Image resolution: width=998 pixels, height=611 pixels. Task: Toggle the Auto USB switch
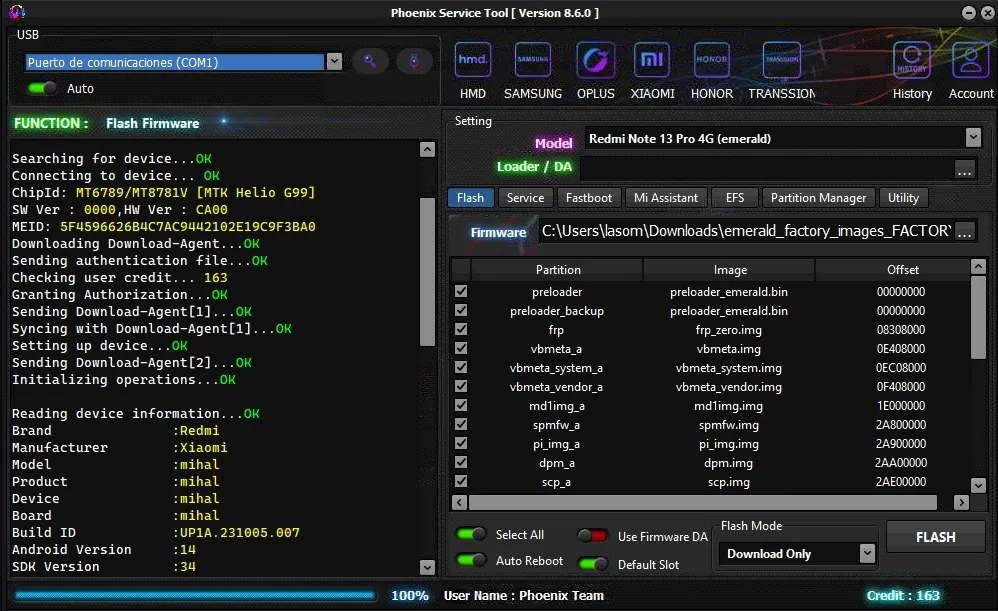[43, 88]
